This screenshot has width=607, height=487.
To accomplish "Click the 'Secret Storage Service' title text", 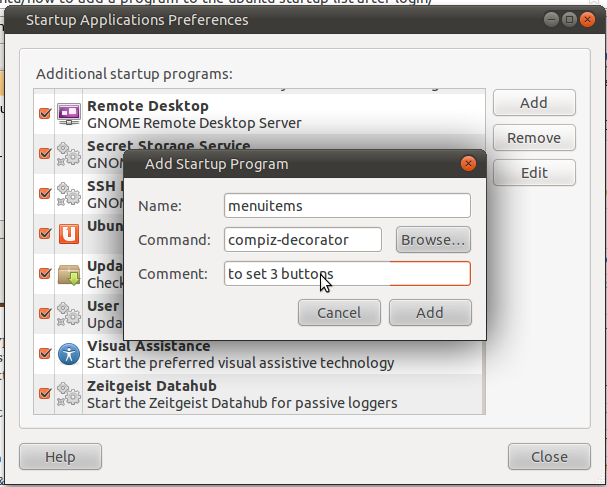I will click(168, 145).
